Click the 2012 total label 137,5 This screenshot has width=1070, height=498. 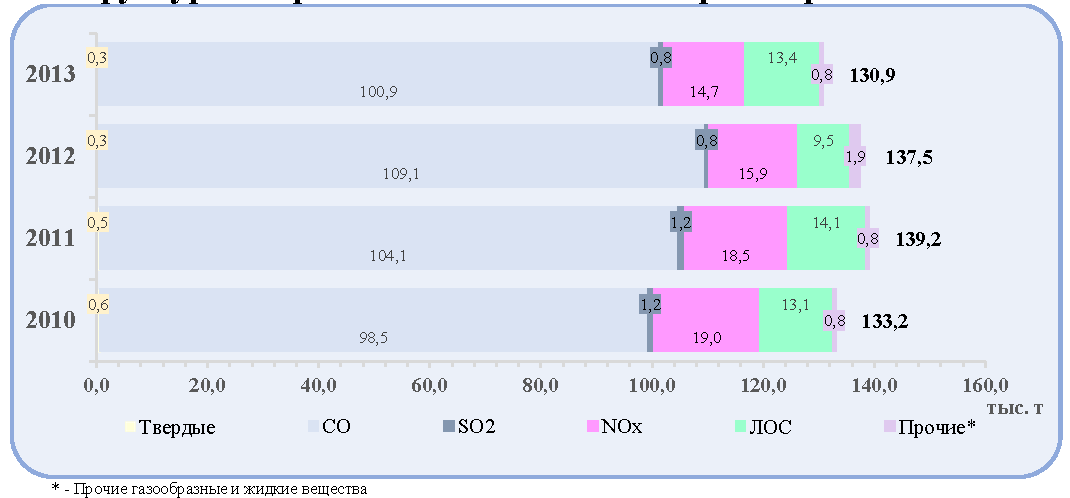tap(909, 158)
